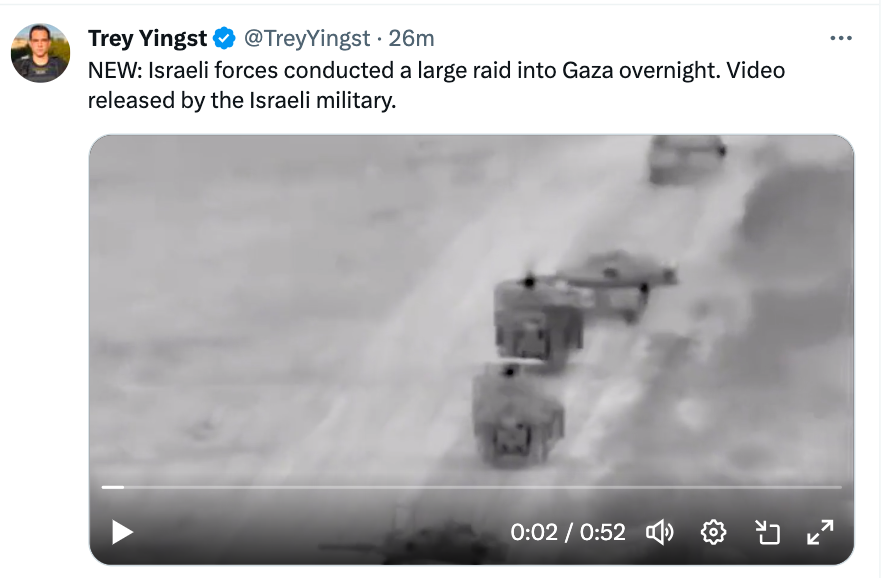Visit the @TreyYingst handle link

307,38
